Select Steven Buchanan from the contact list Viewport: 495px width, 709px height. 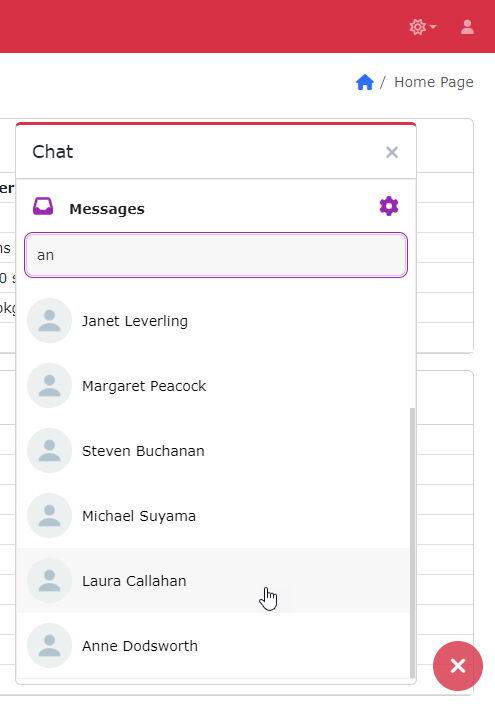[213, 451]
